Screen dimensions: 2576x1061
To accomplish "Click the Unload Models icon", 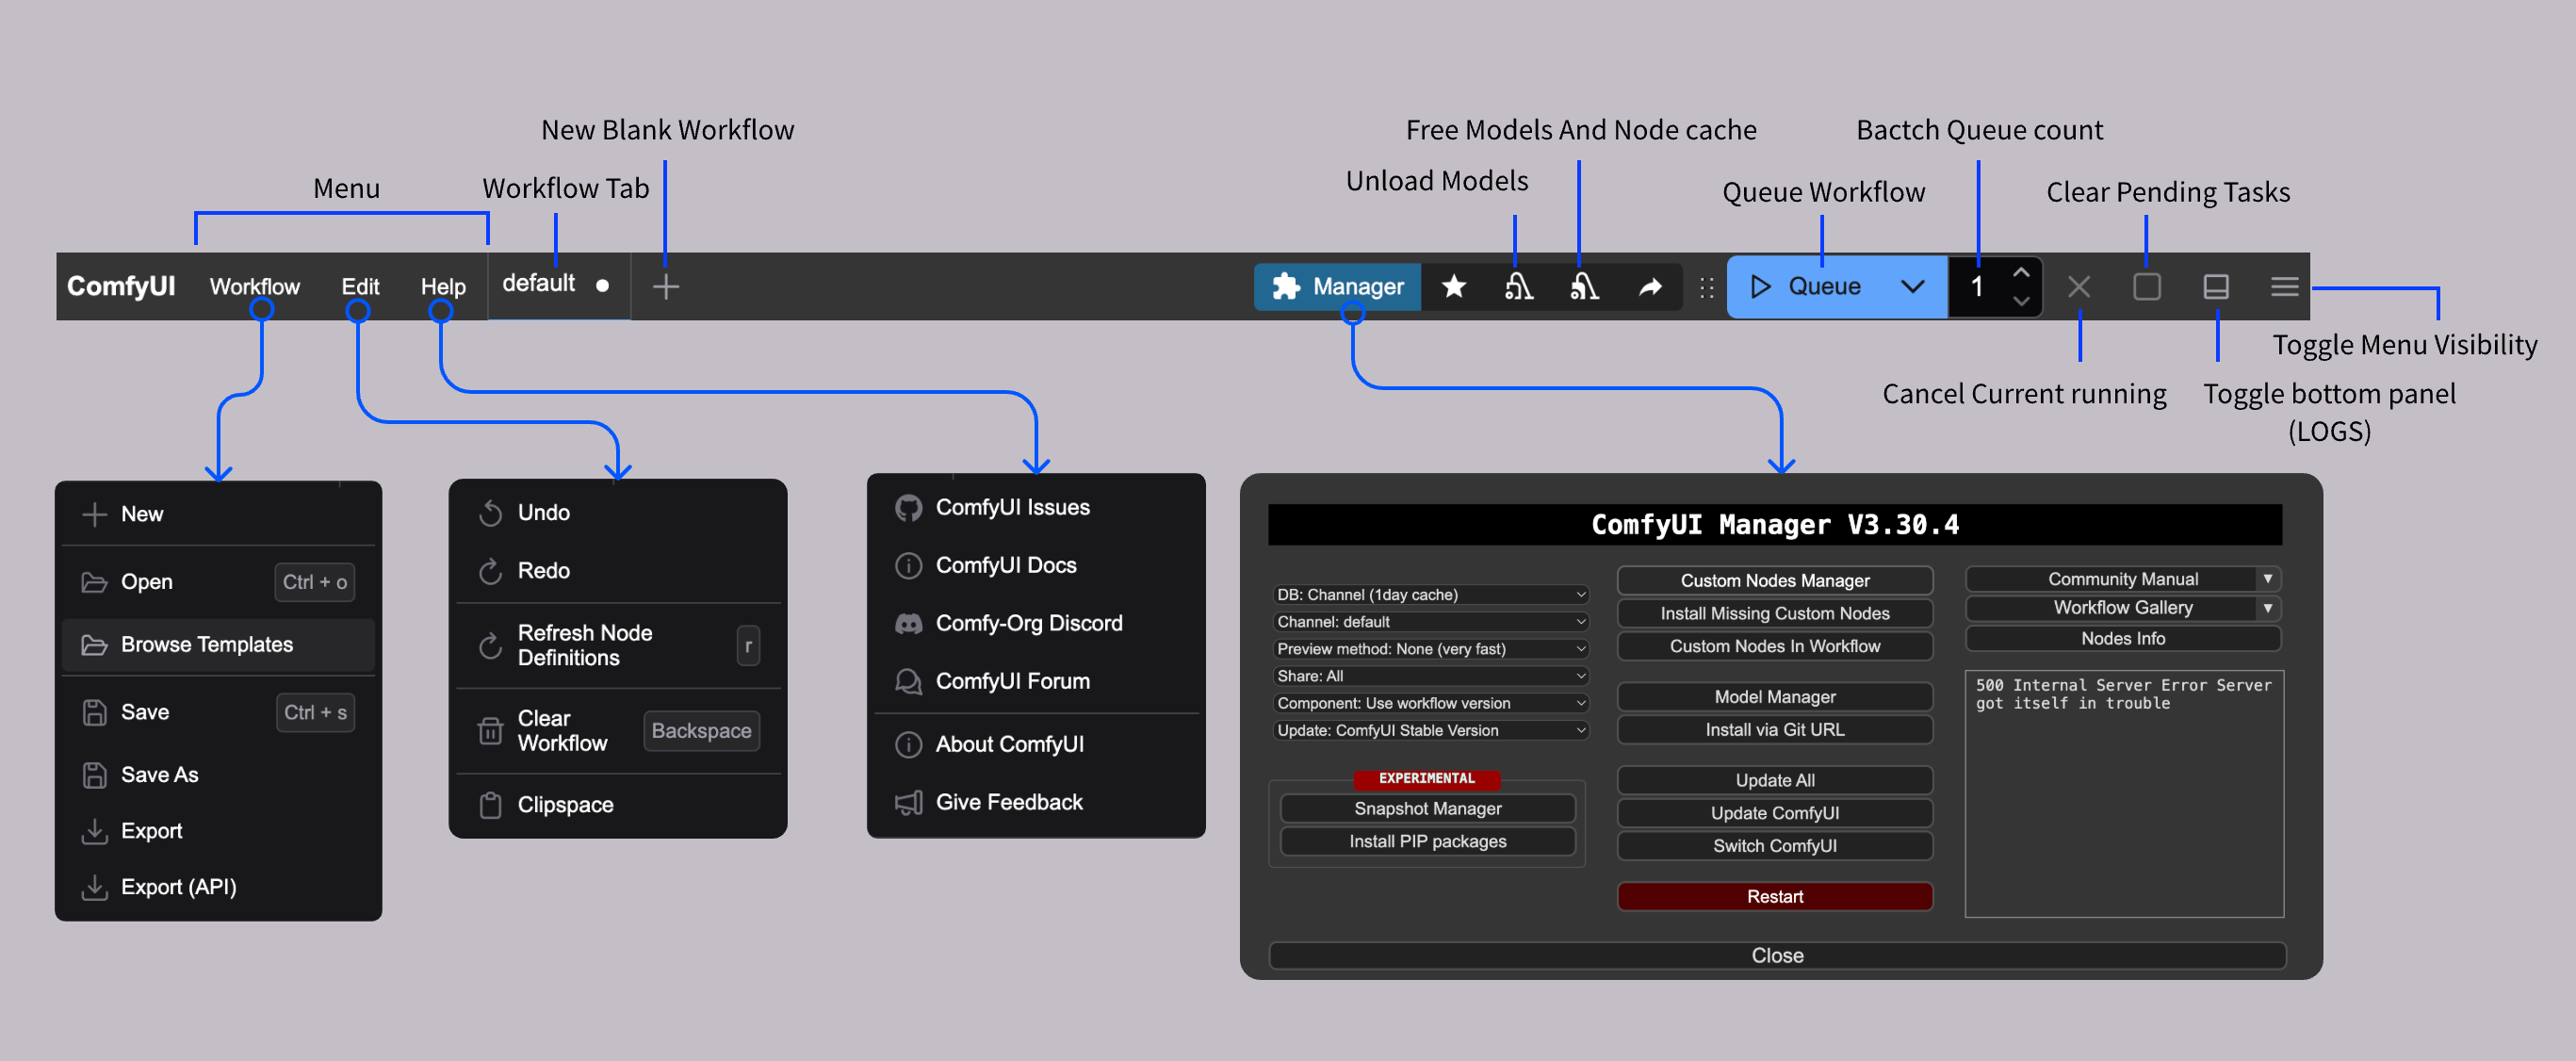I will [1517, 287].
